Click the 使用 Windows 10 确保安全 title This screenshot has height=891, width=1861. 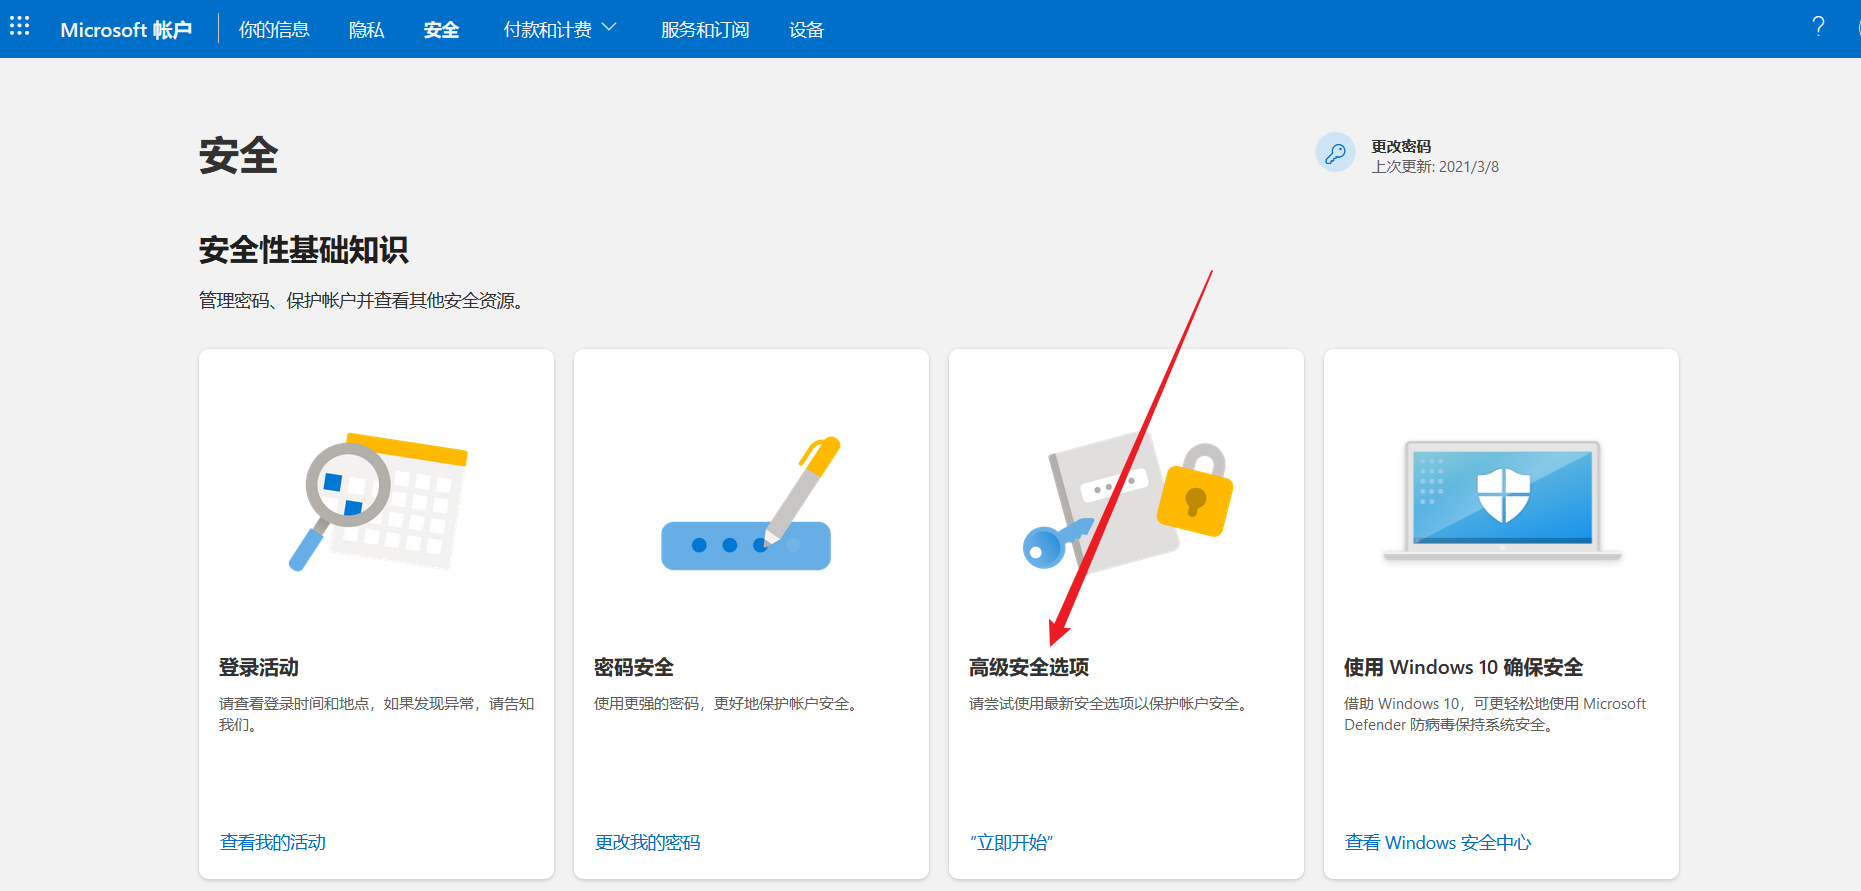click(x=1464, y=667)
